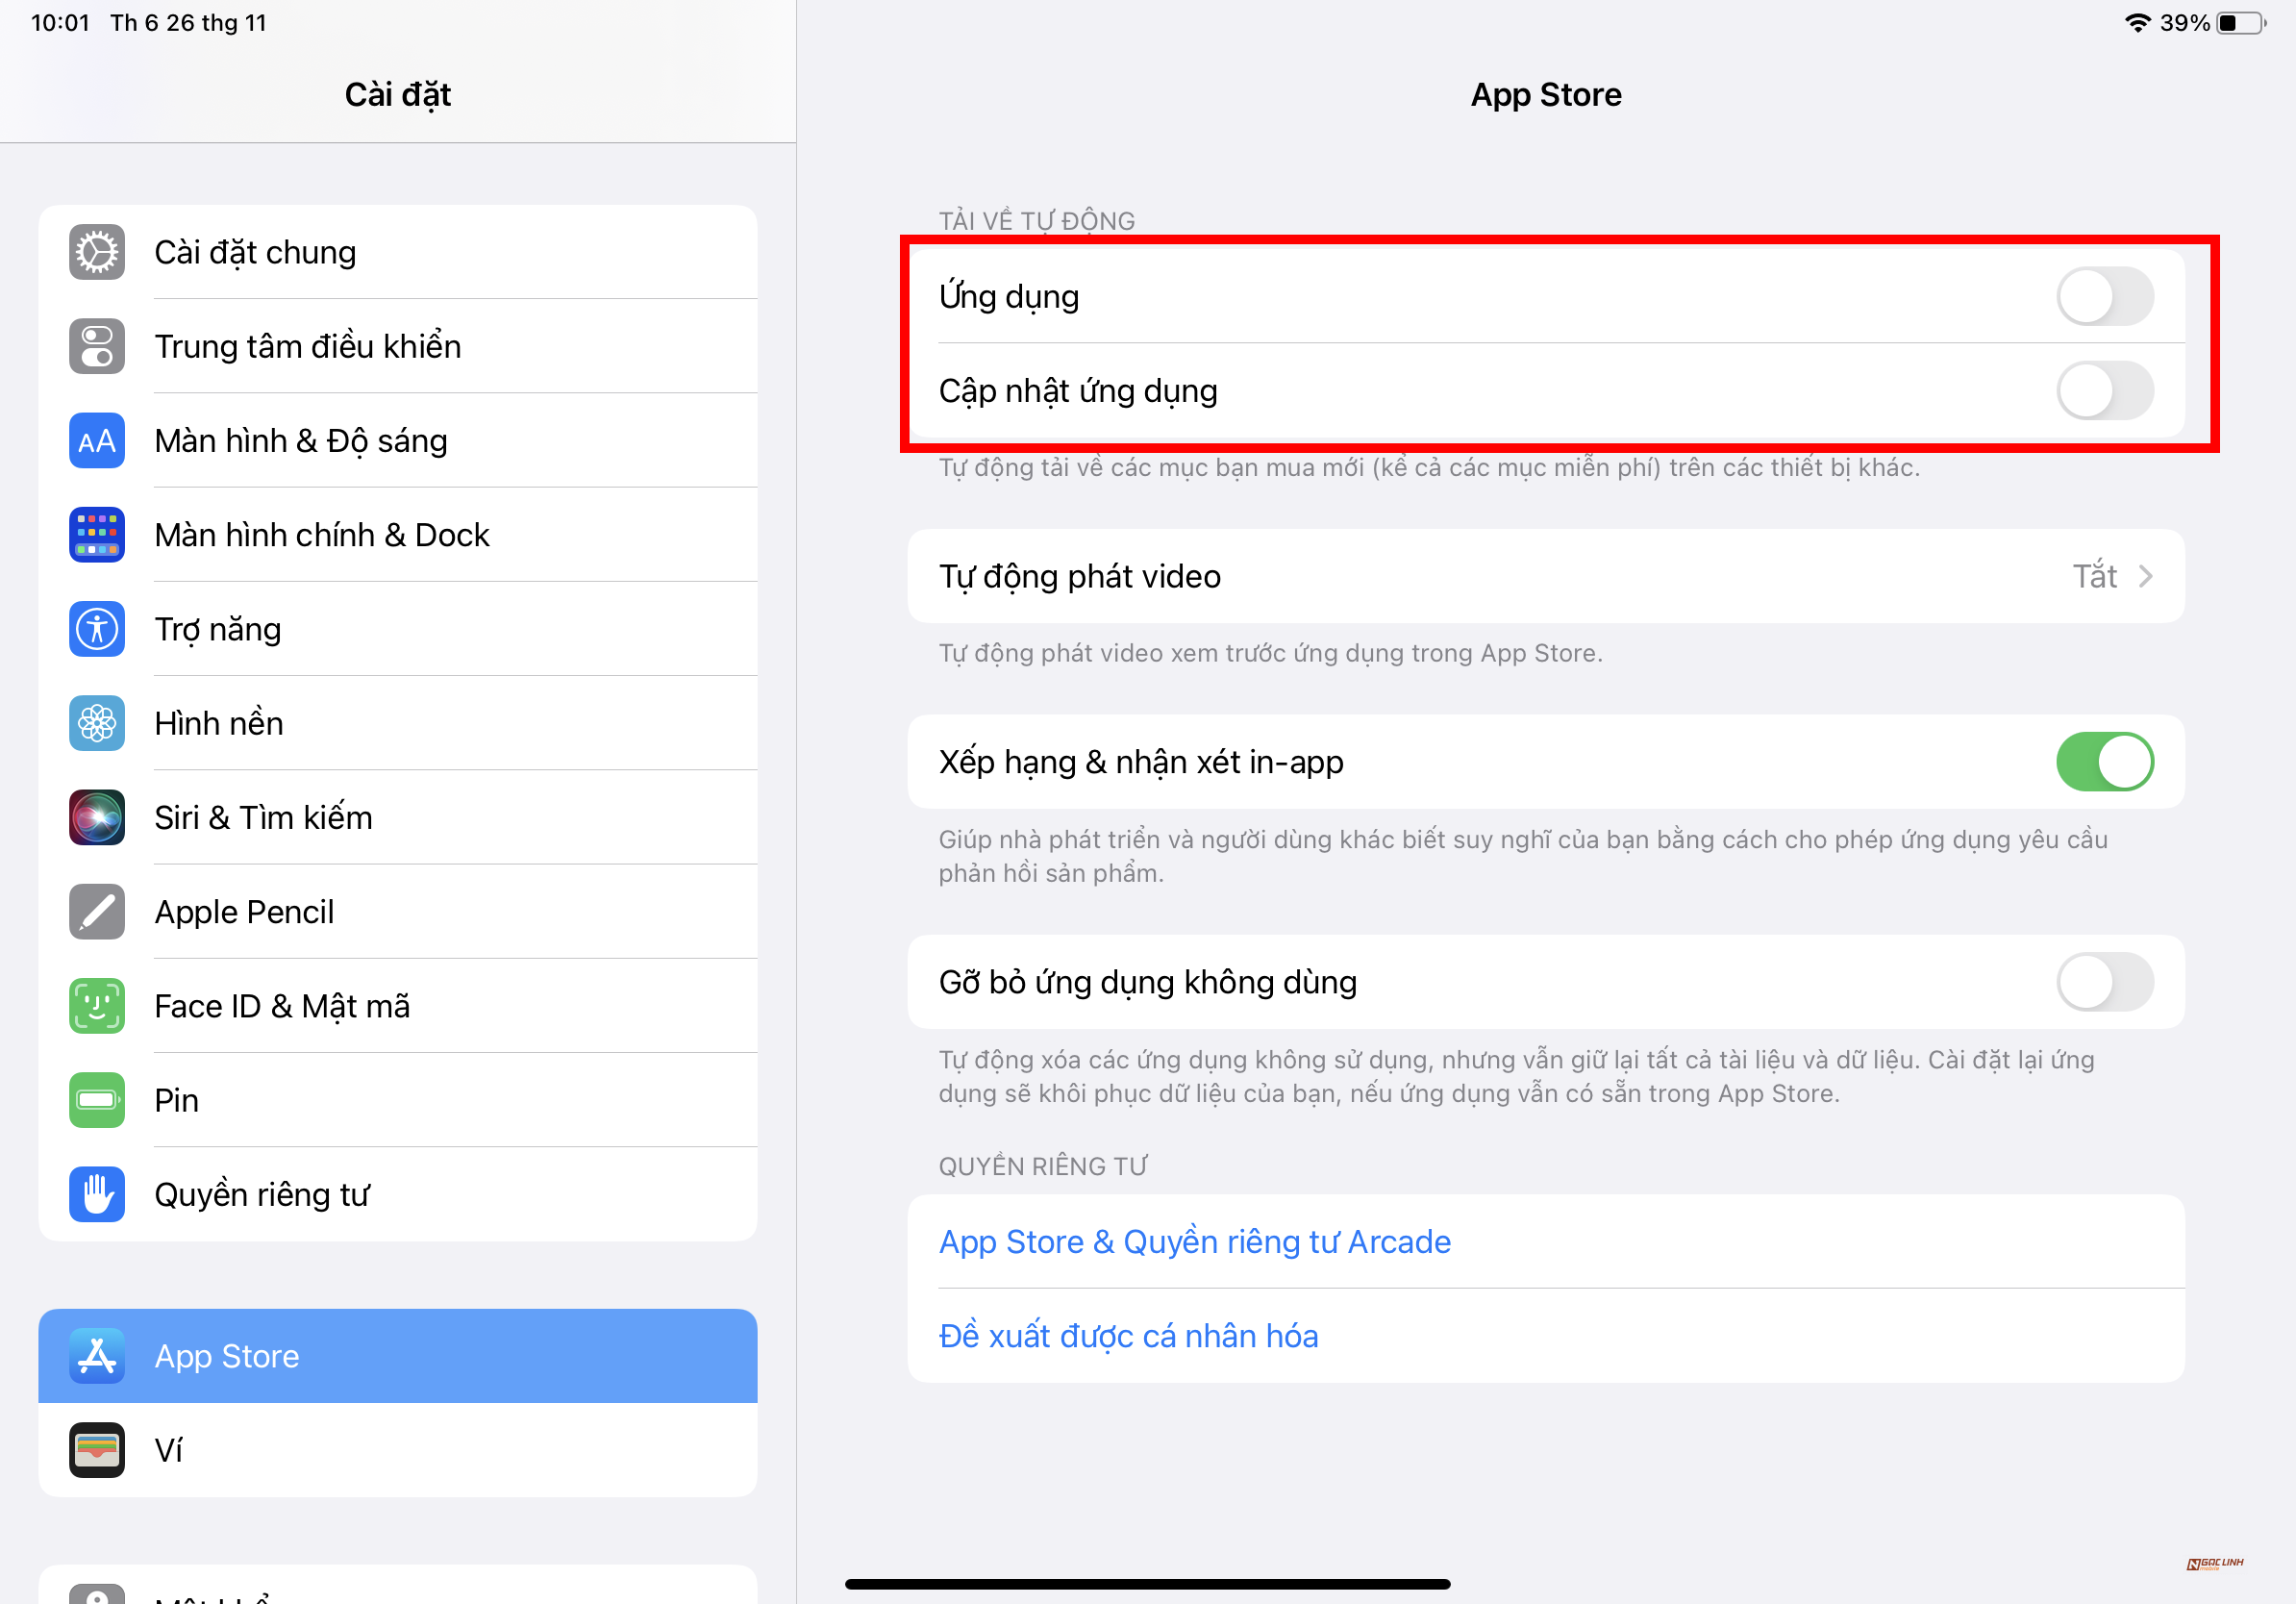Select the Trợ năng accessibility icon

(x=96, y=629)
